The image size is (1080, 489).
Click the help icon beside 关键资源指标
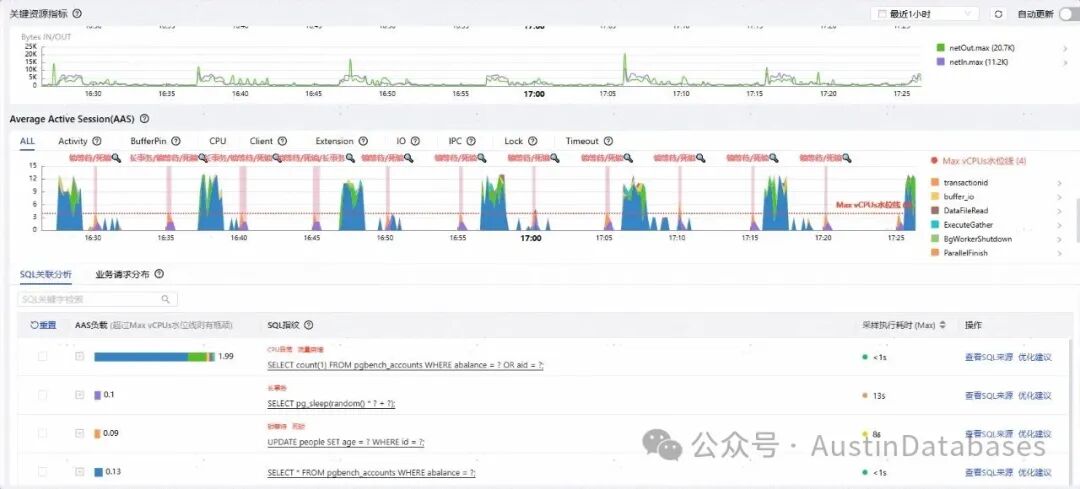[76, 13]
